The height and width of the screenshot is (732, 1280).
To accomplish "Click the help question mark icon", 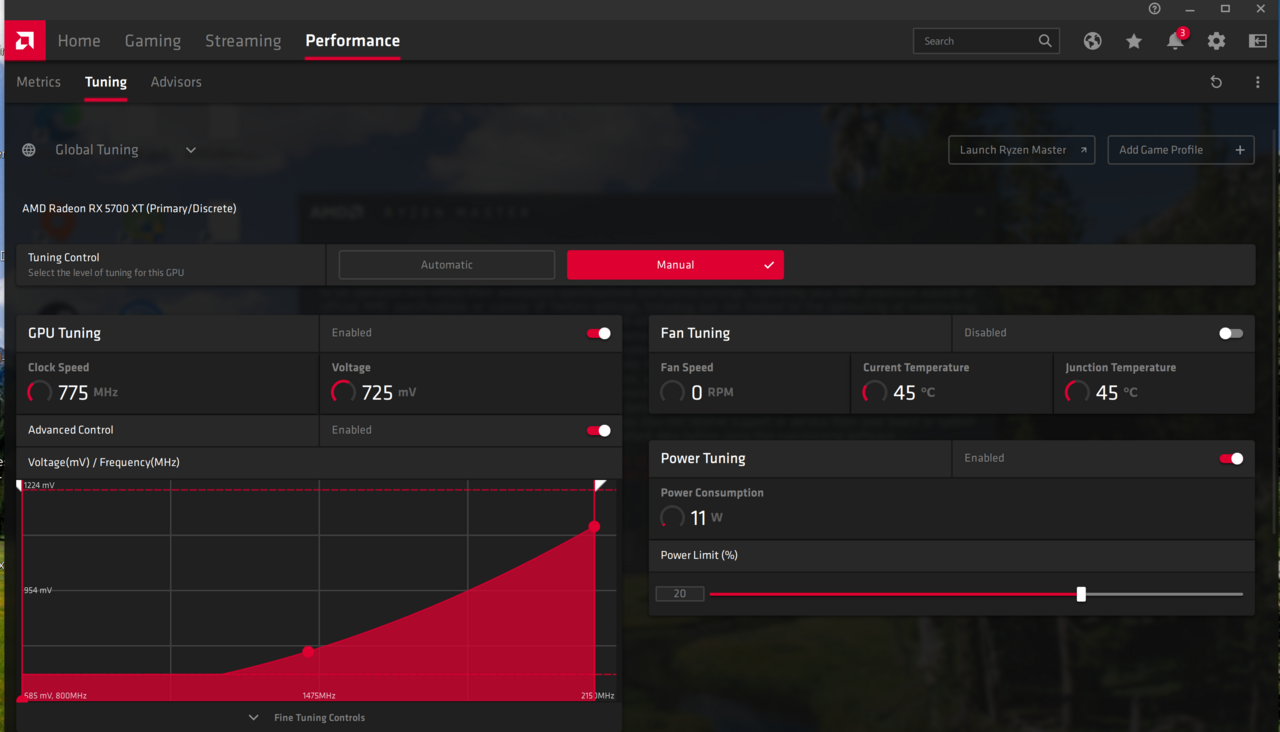I will tap(1155, 8).
